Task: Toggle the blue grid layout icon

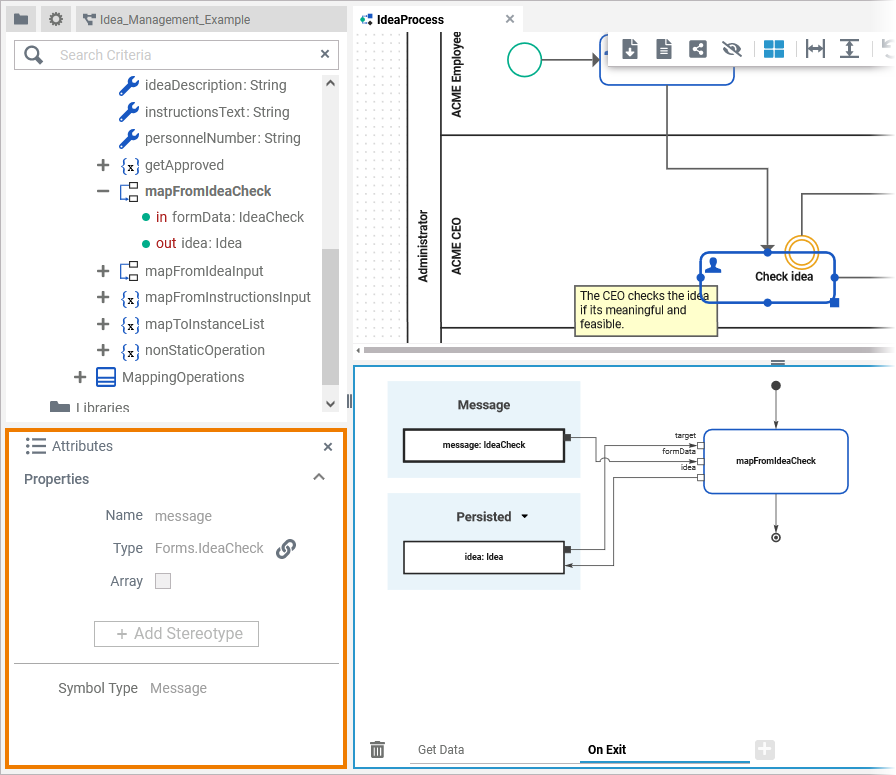Action: [774, 49]
